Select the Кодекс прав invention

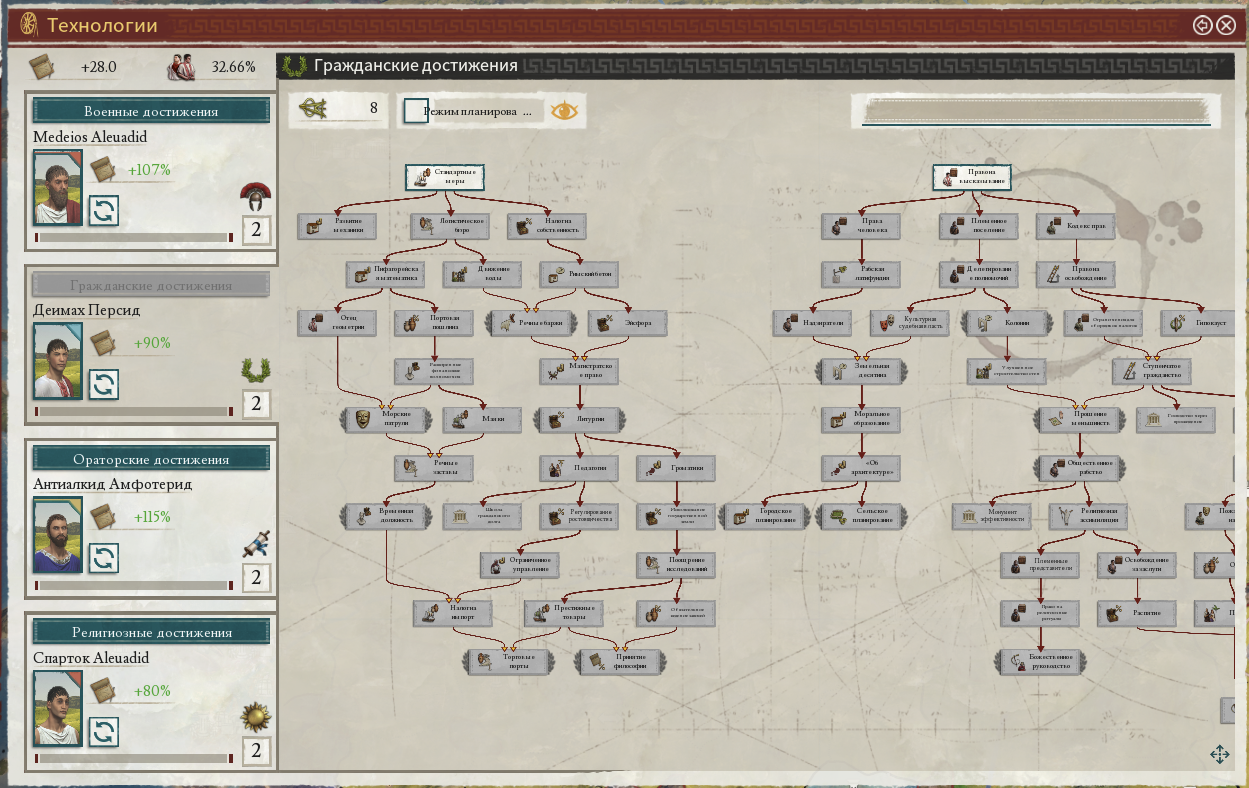point(1075,226)
